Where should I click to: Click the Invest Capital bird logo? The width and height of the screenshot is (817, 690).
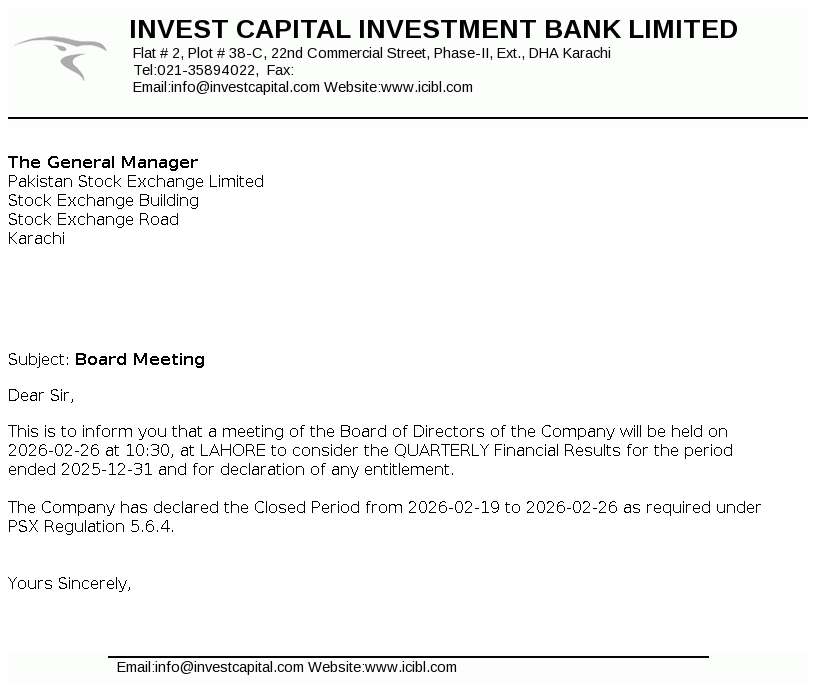(x=62, y=57)
